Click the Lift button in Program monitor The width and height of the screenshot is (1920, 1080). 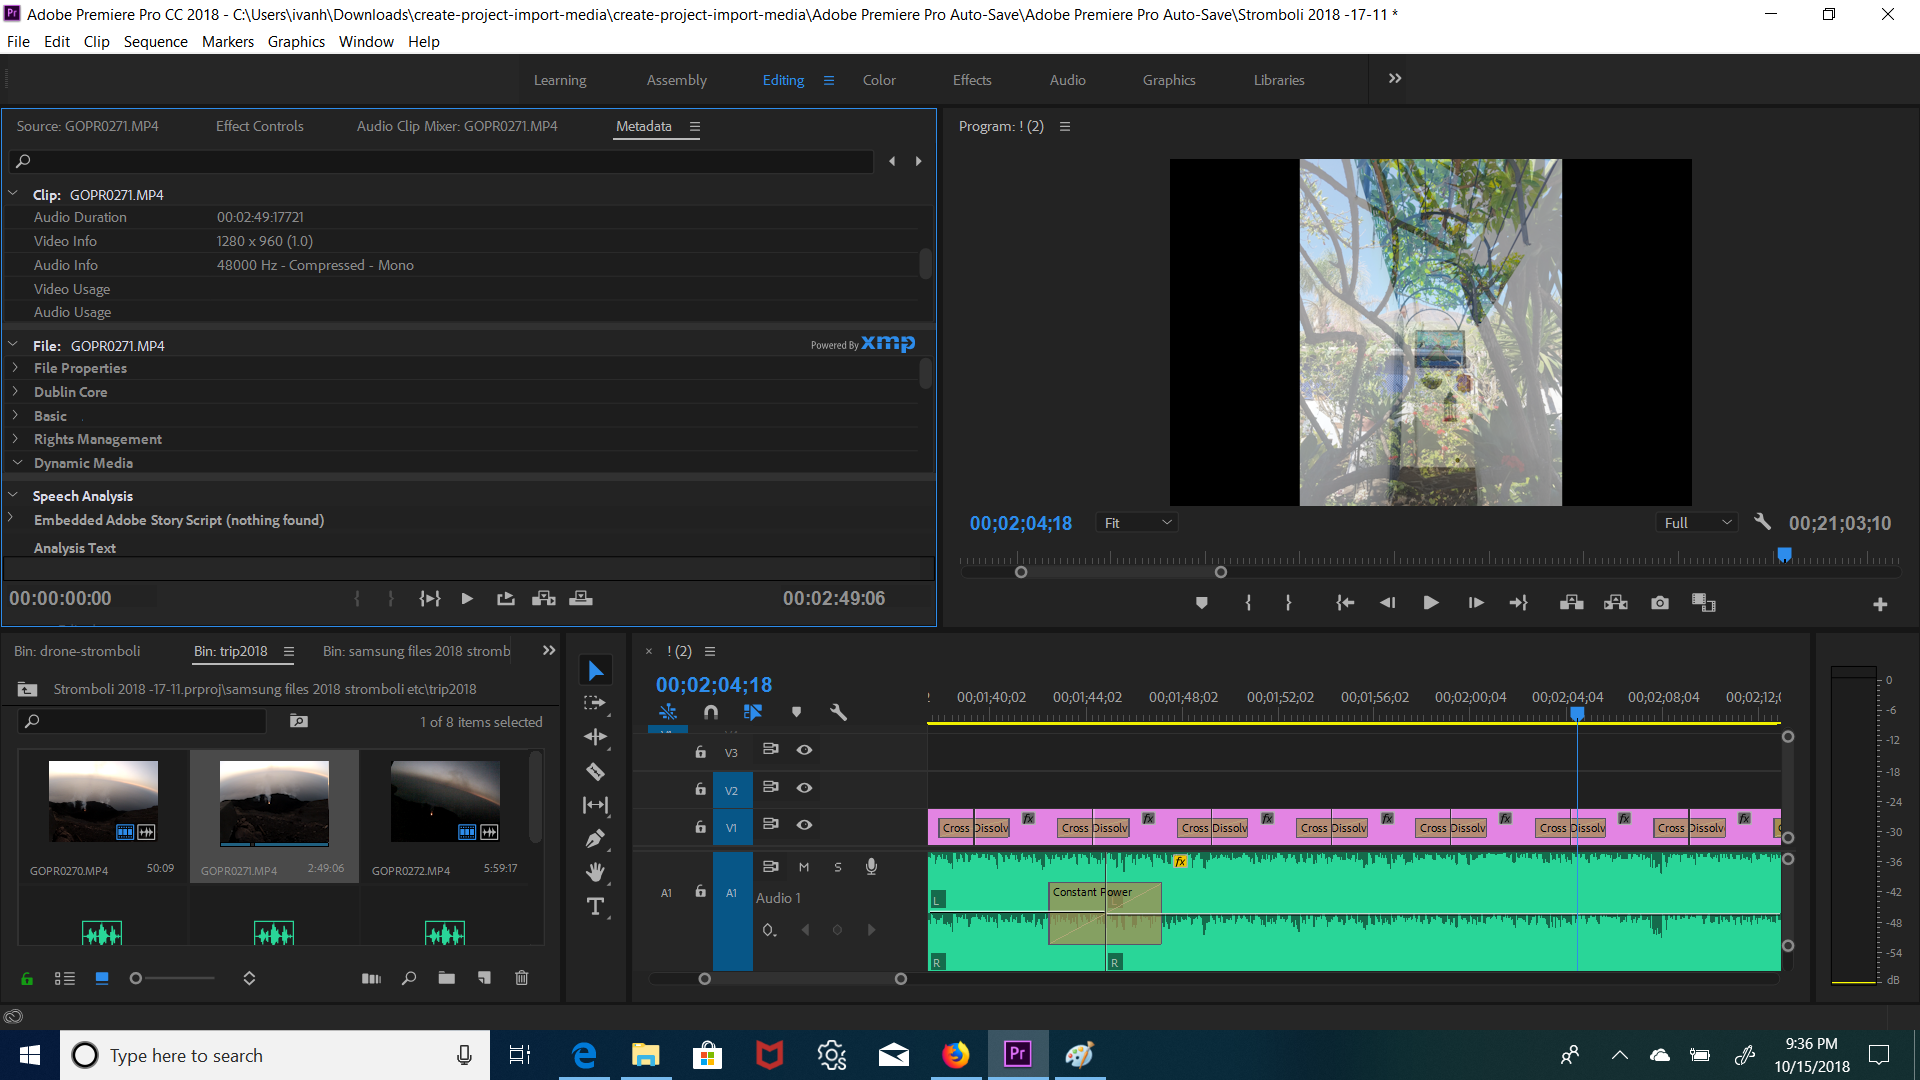coord(1571,603)
